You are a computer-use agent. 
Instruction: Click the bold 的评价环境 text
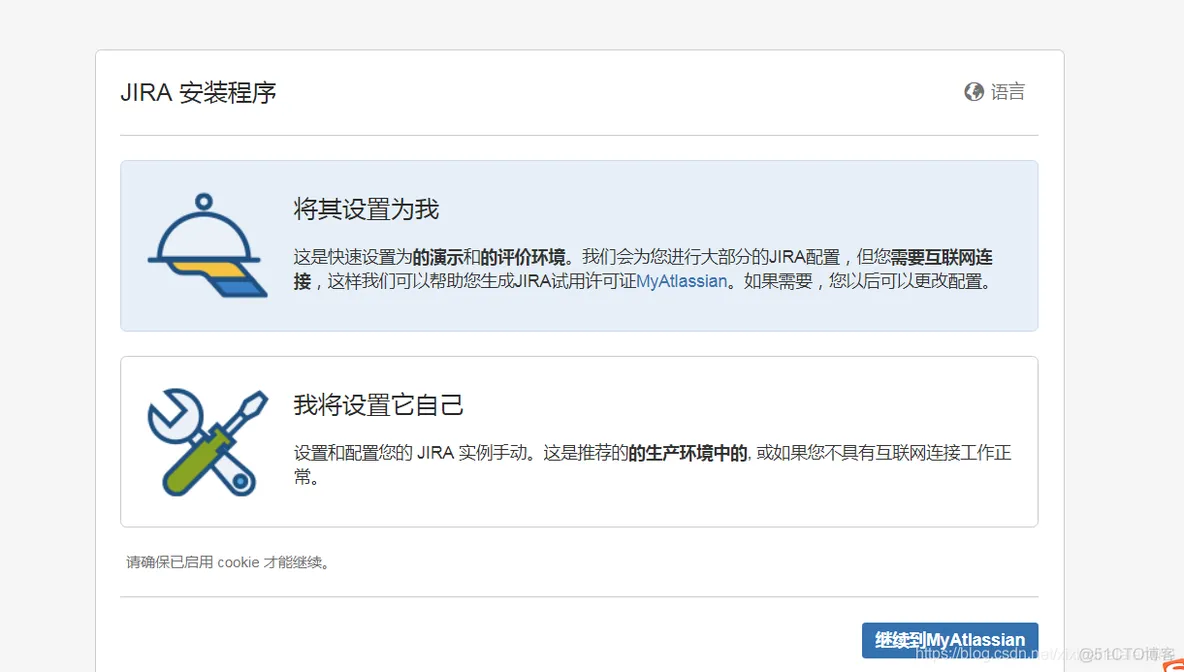click(523, 257)
